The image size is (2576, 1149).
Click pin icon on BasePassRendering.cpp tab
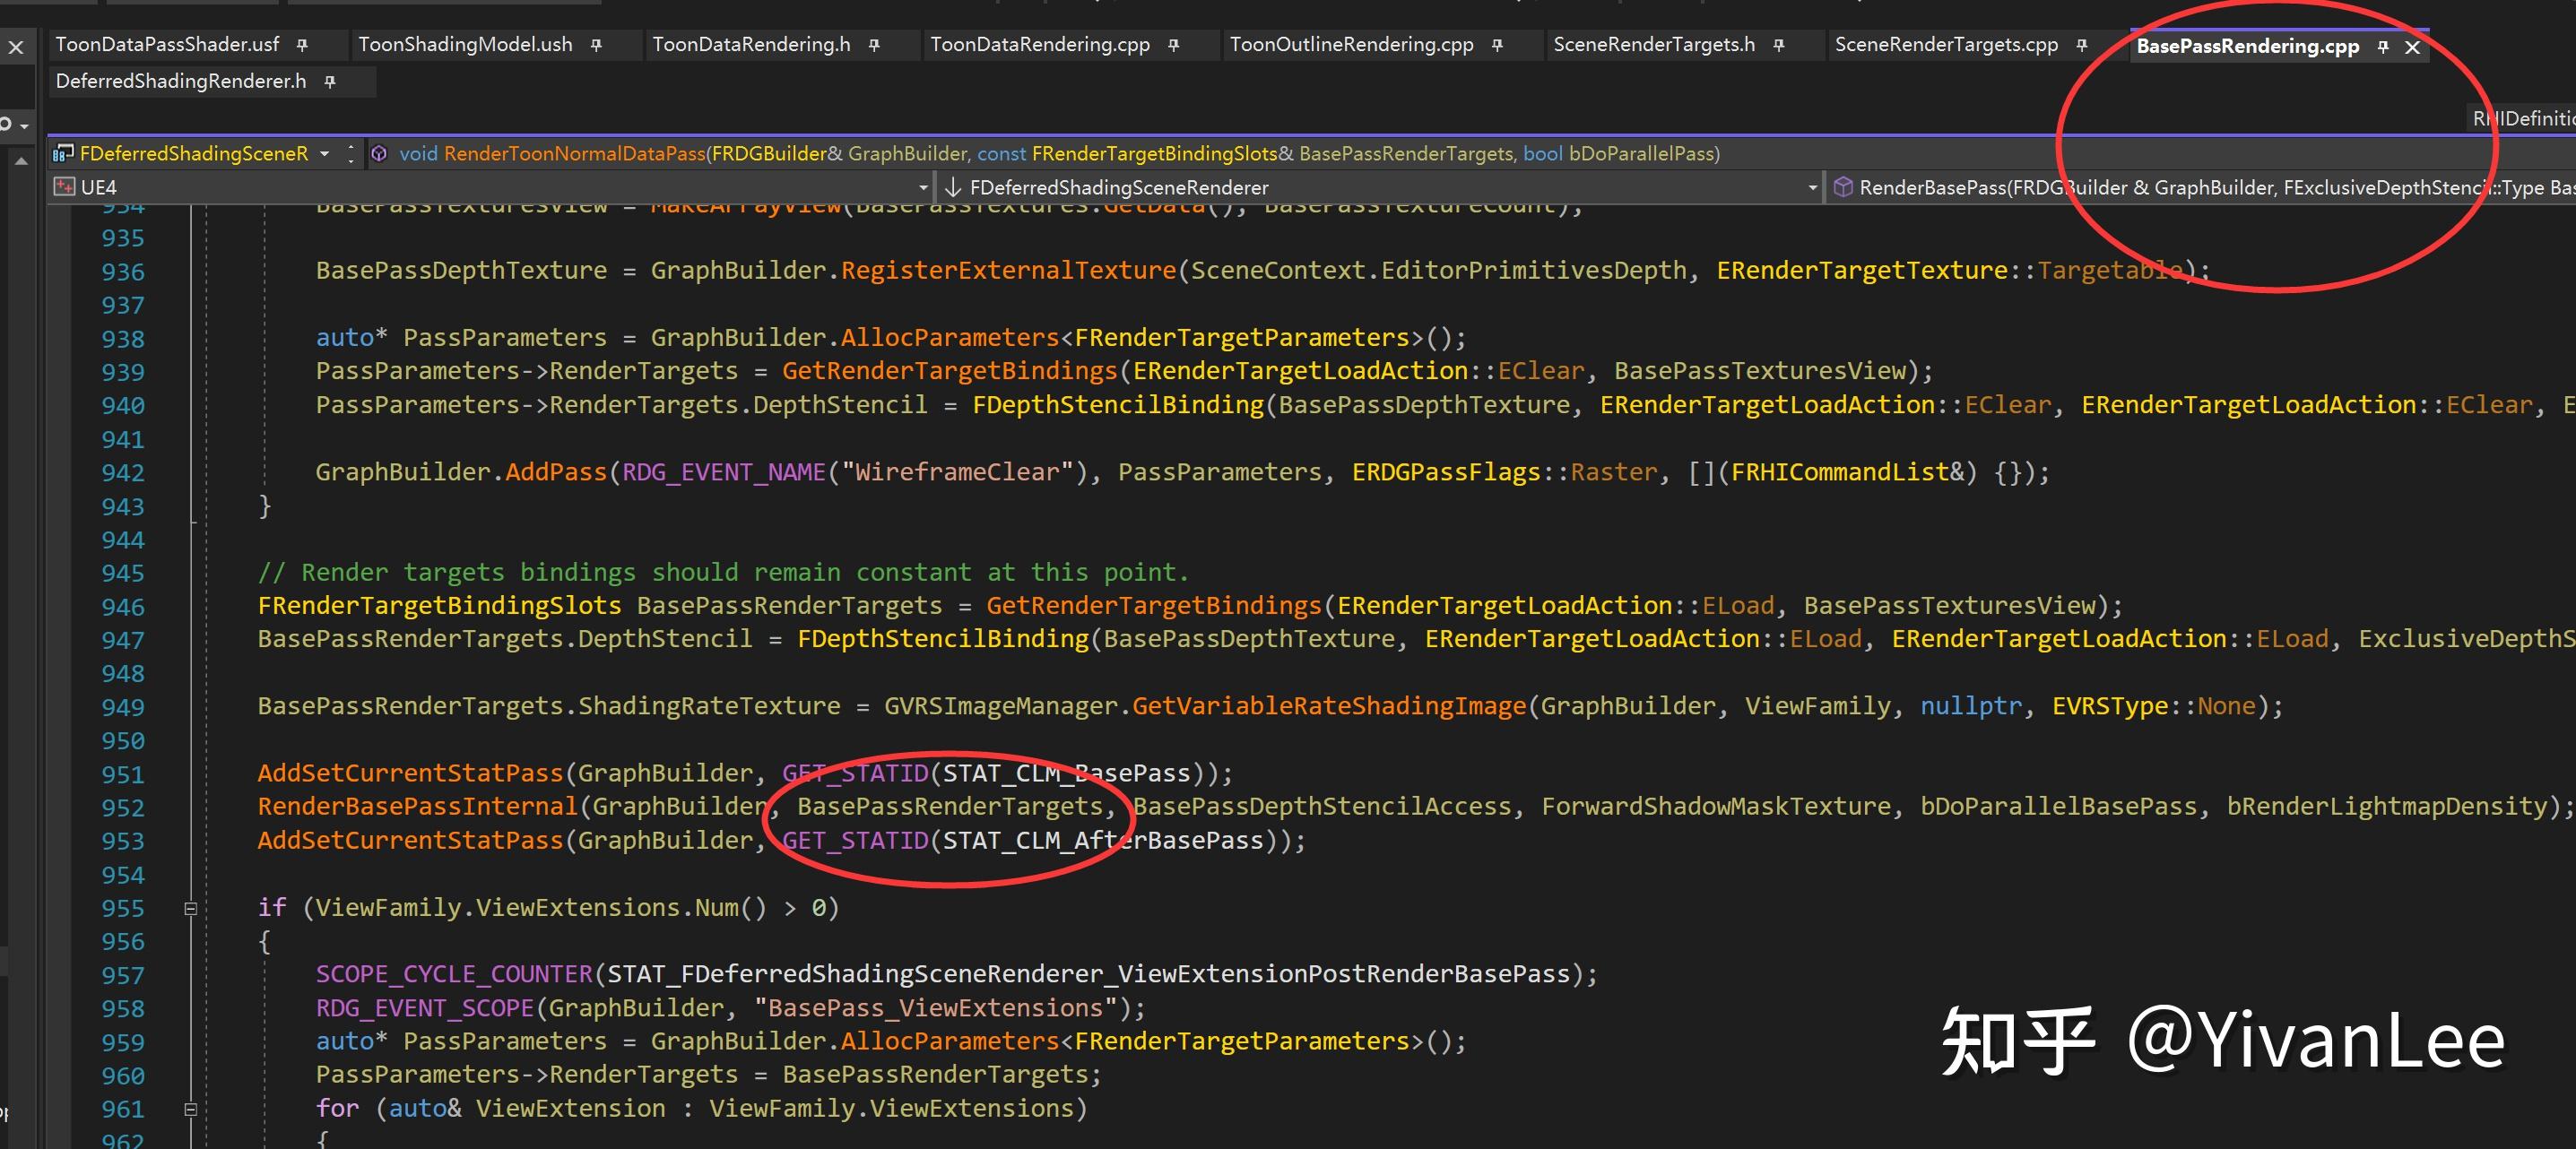tap(2383, 47)
